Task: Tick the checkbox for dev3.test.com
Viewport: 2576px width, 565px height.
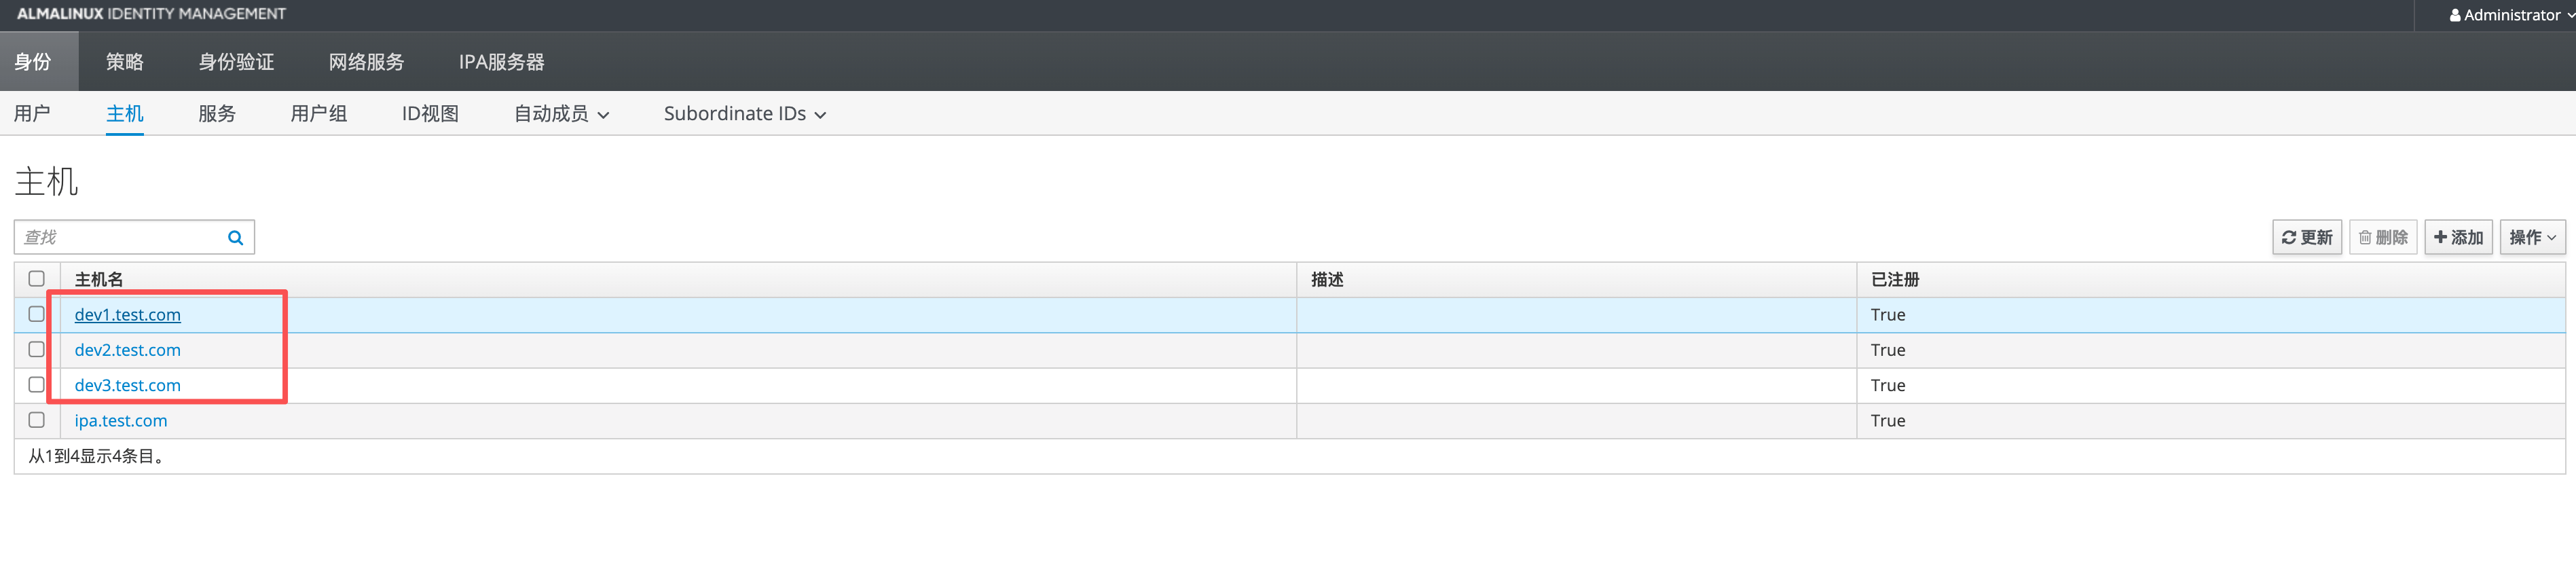Action: tap(37, 385)
